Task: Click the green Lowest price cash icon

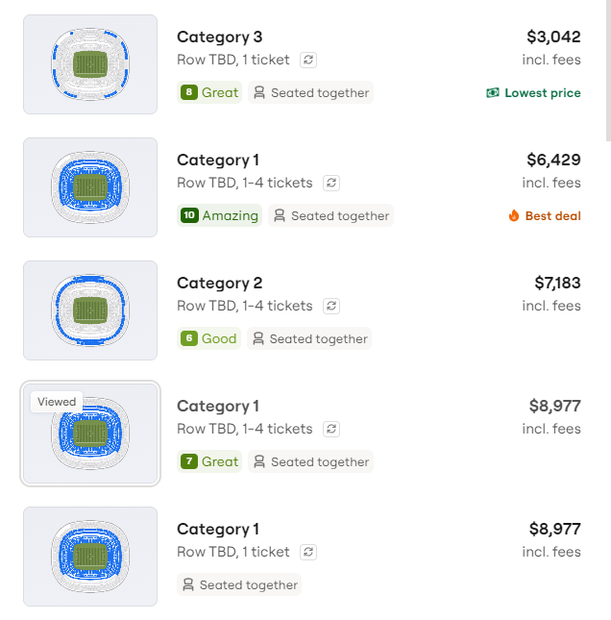Action: (x=492, y=93)
